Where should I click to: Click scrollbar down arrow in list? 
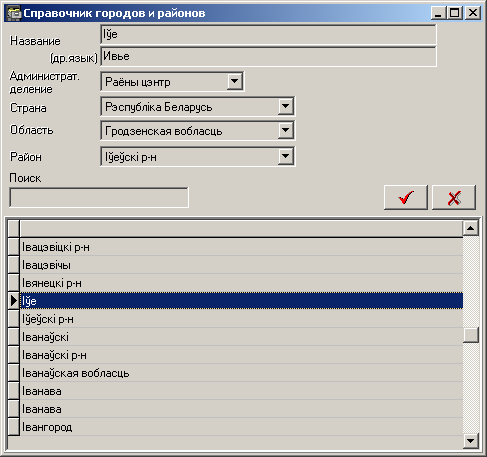[470, 441]
